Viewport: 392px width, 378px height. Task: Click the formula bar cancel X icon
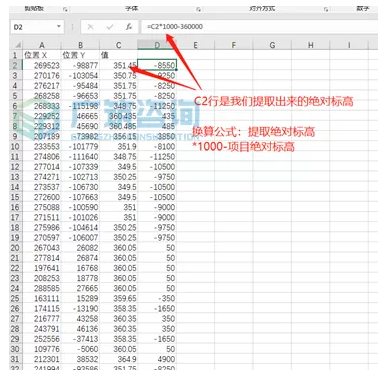90,27
